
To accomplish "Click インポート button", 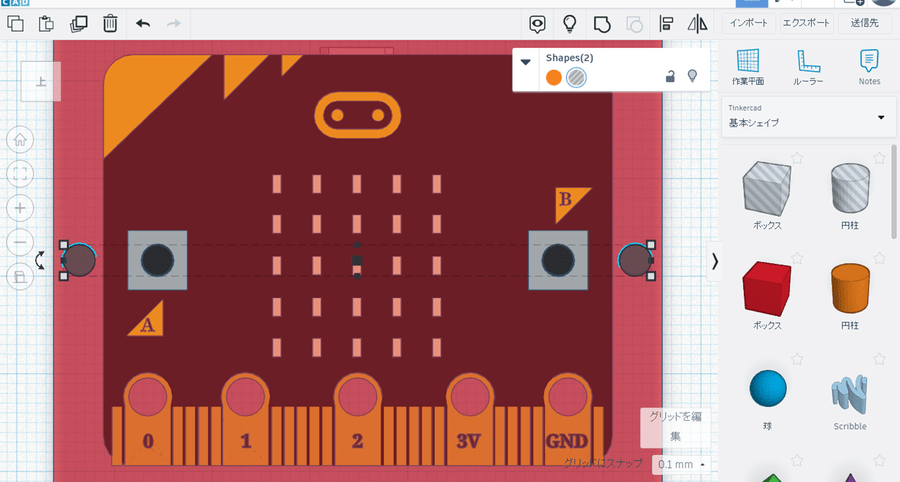I will (748, 23).
